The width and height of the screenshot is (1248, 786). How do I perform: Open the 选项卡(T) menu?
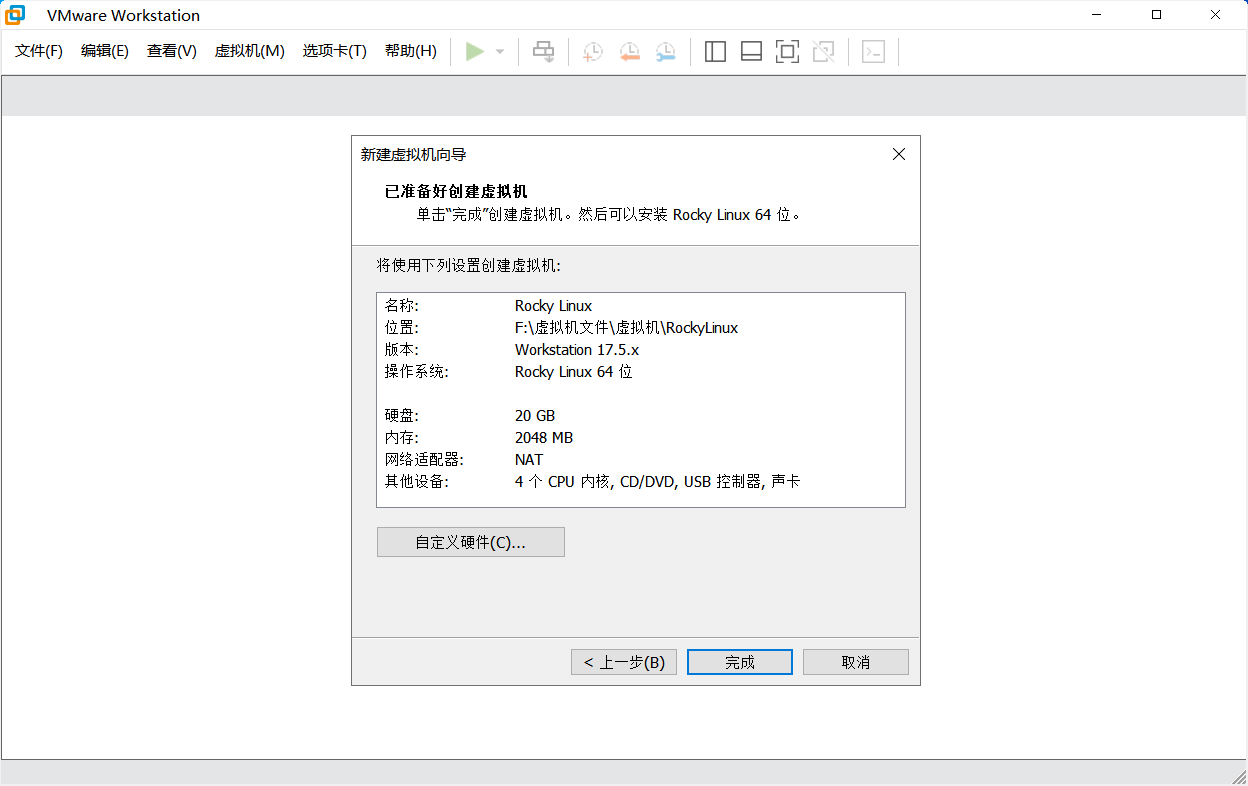click(334, 51)
